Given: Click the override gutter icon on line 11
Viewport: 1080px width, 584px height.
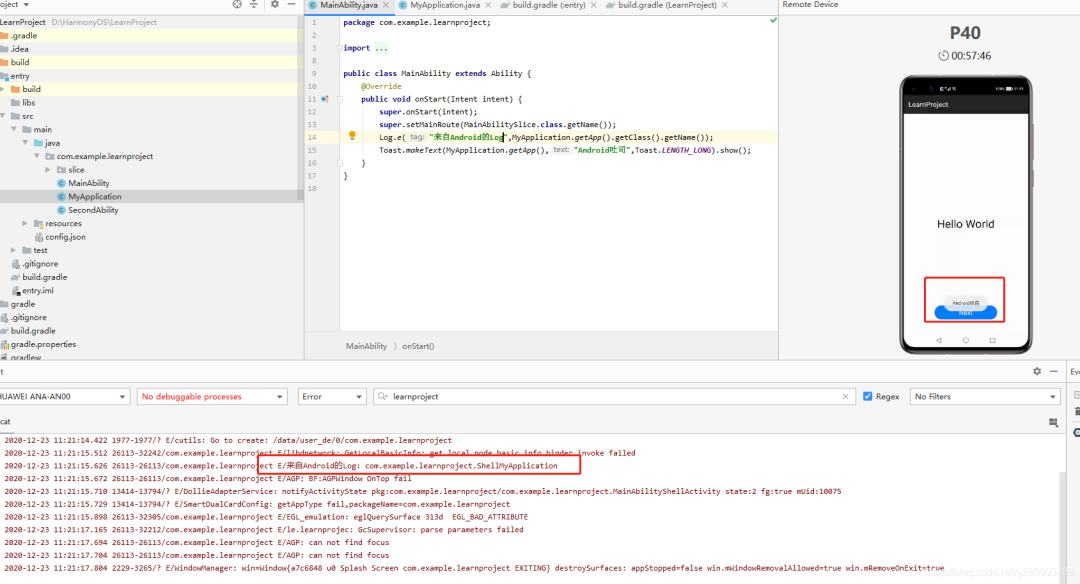Looking at the screenshot, I should coord(325,99).
